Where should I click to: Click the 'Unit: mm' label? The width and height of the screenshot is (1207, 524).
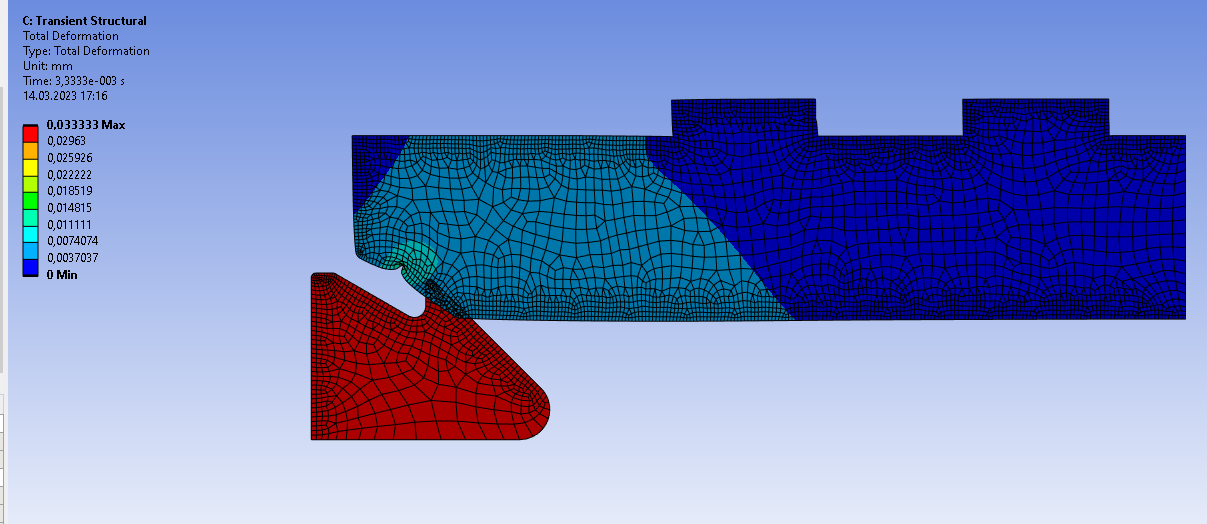pos(48,66)
